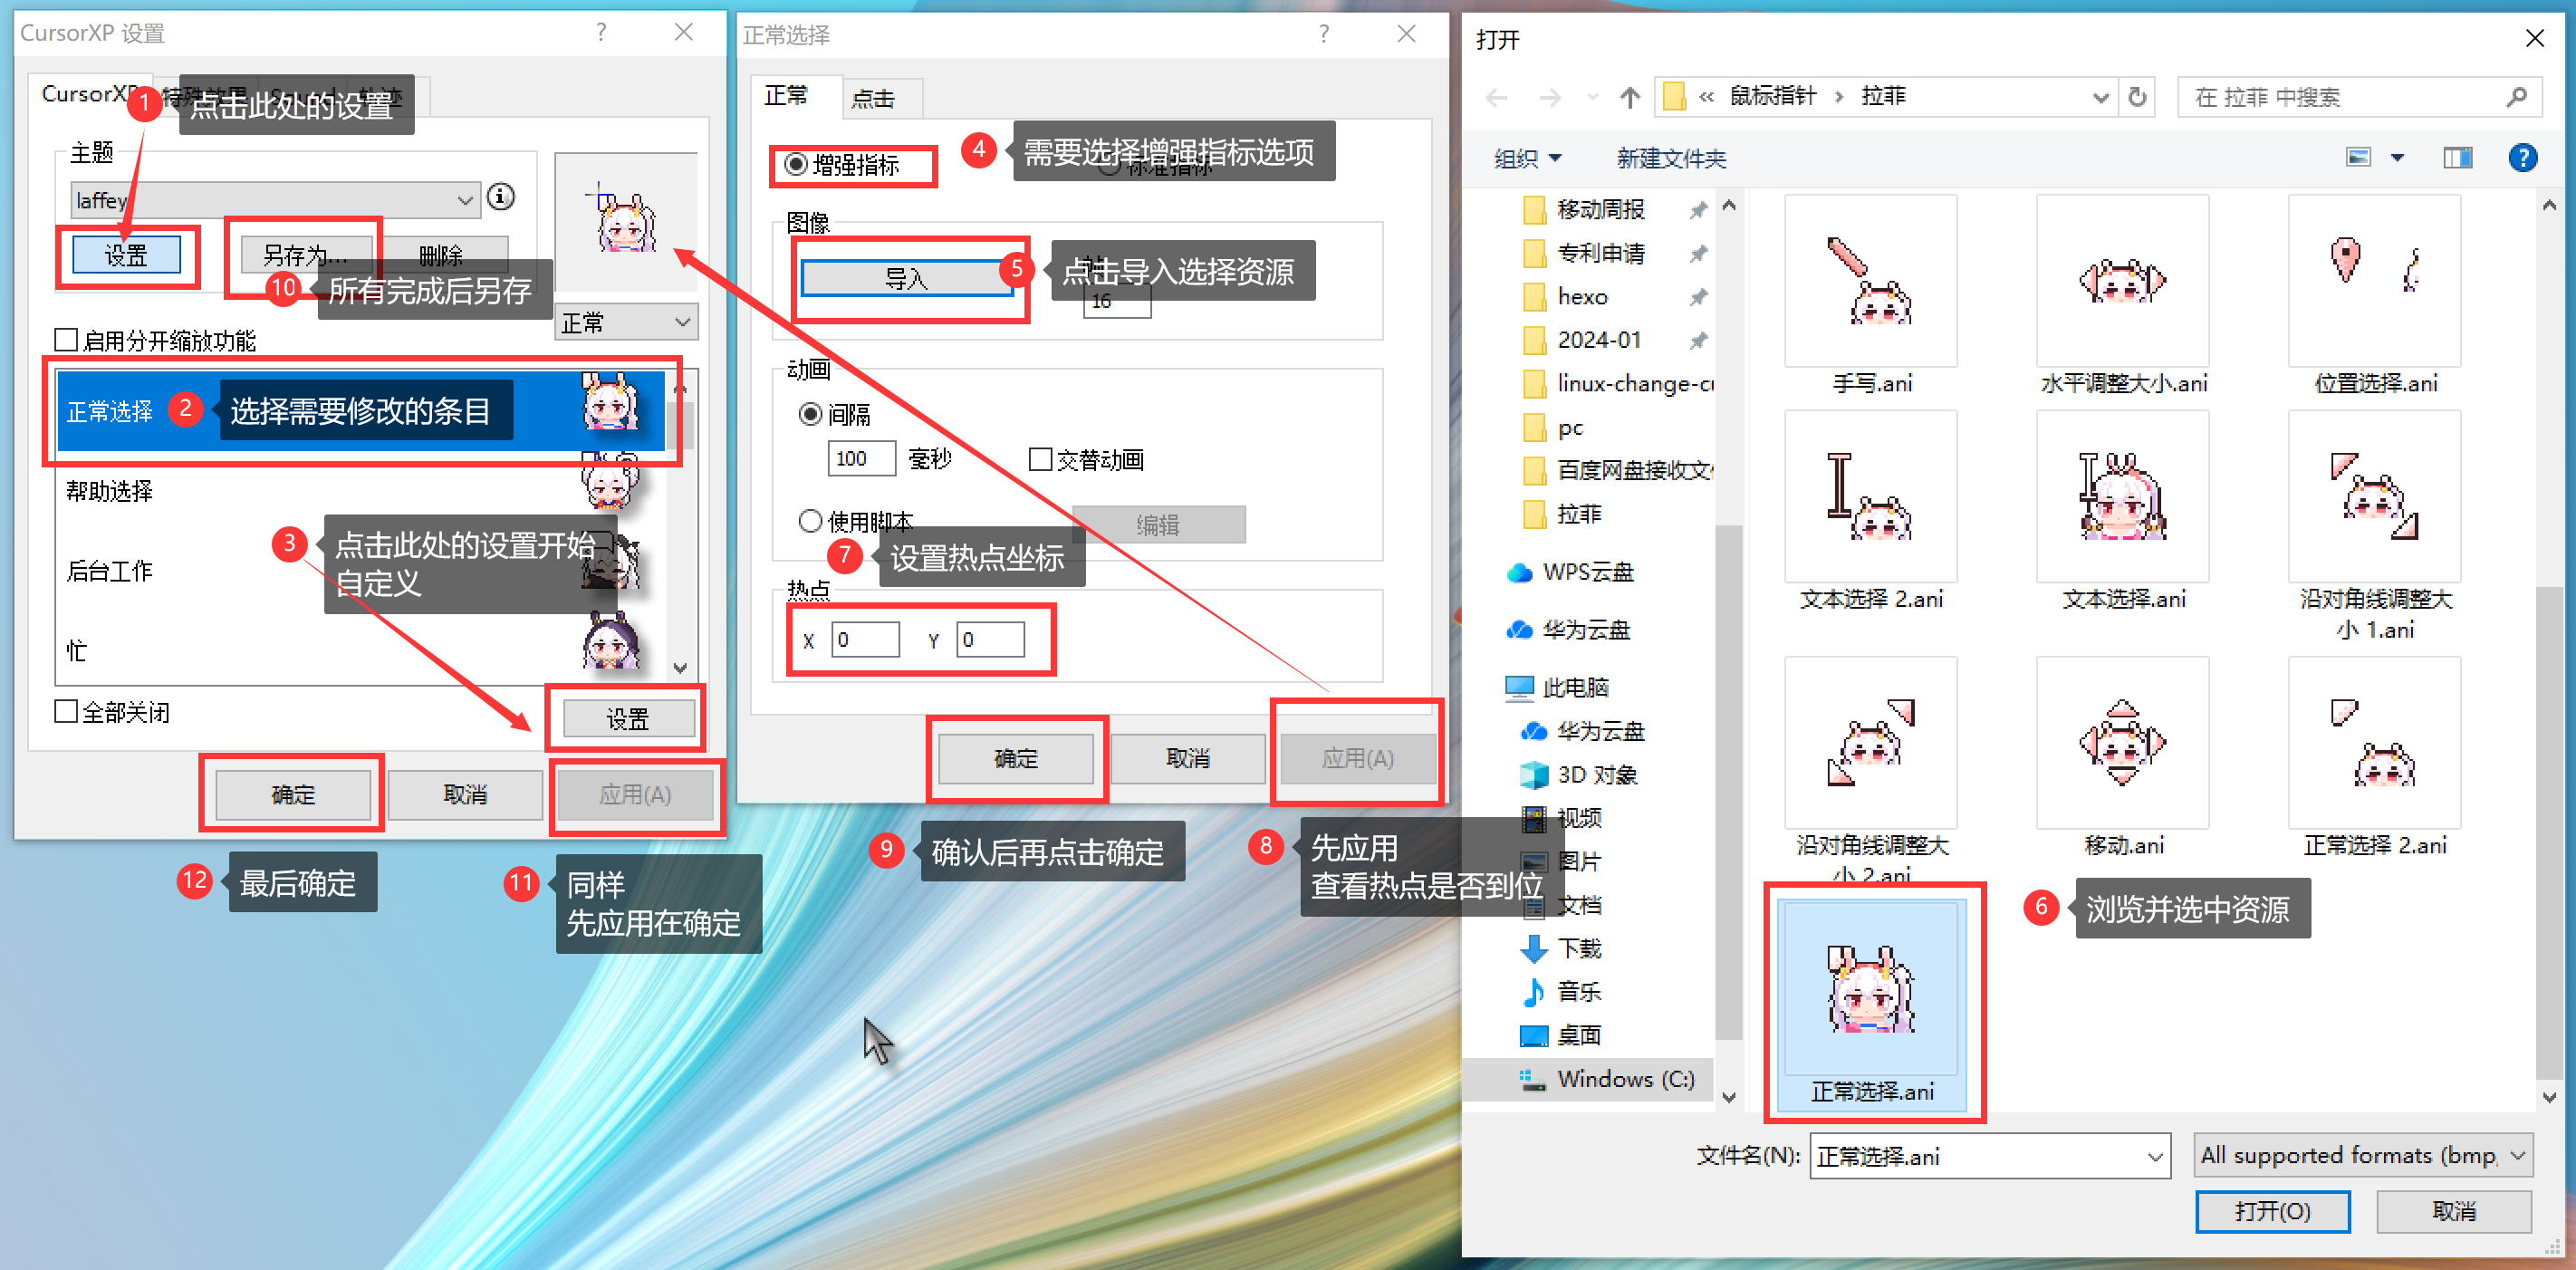The width and height of the screenshot is (2576, 1270).
Task: Enable 启用分开缩放功能 checkbox
Action: (x=67, y=340)
